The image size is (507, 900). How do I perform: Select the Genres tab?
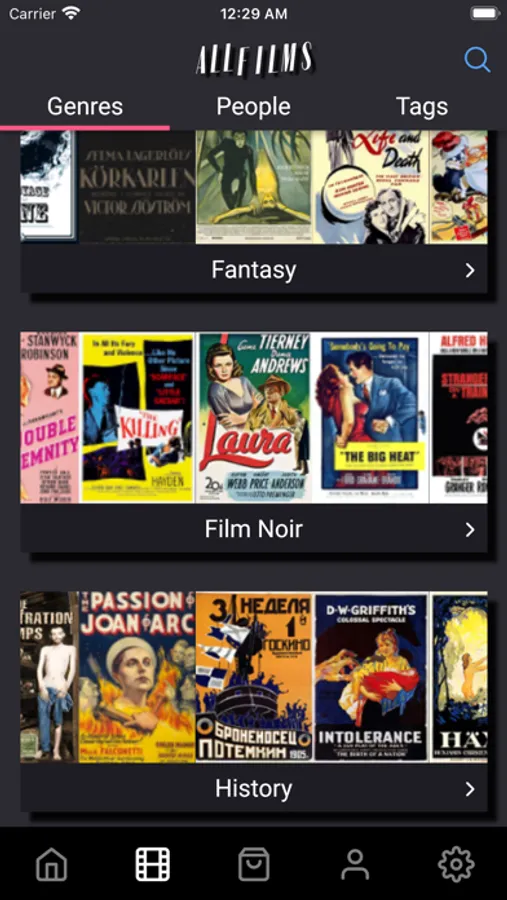pyautogui.click(x=85, y=106)
